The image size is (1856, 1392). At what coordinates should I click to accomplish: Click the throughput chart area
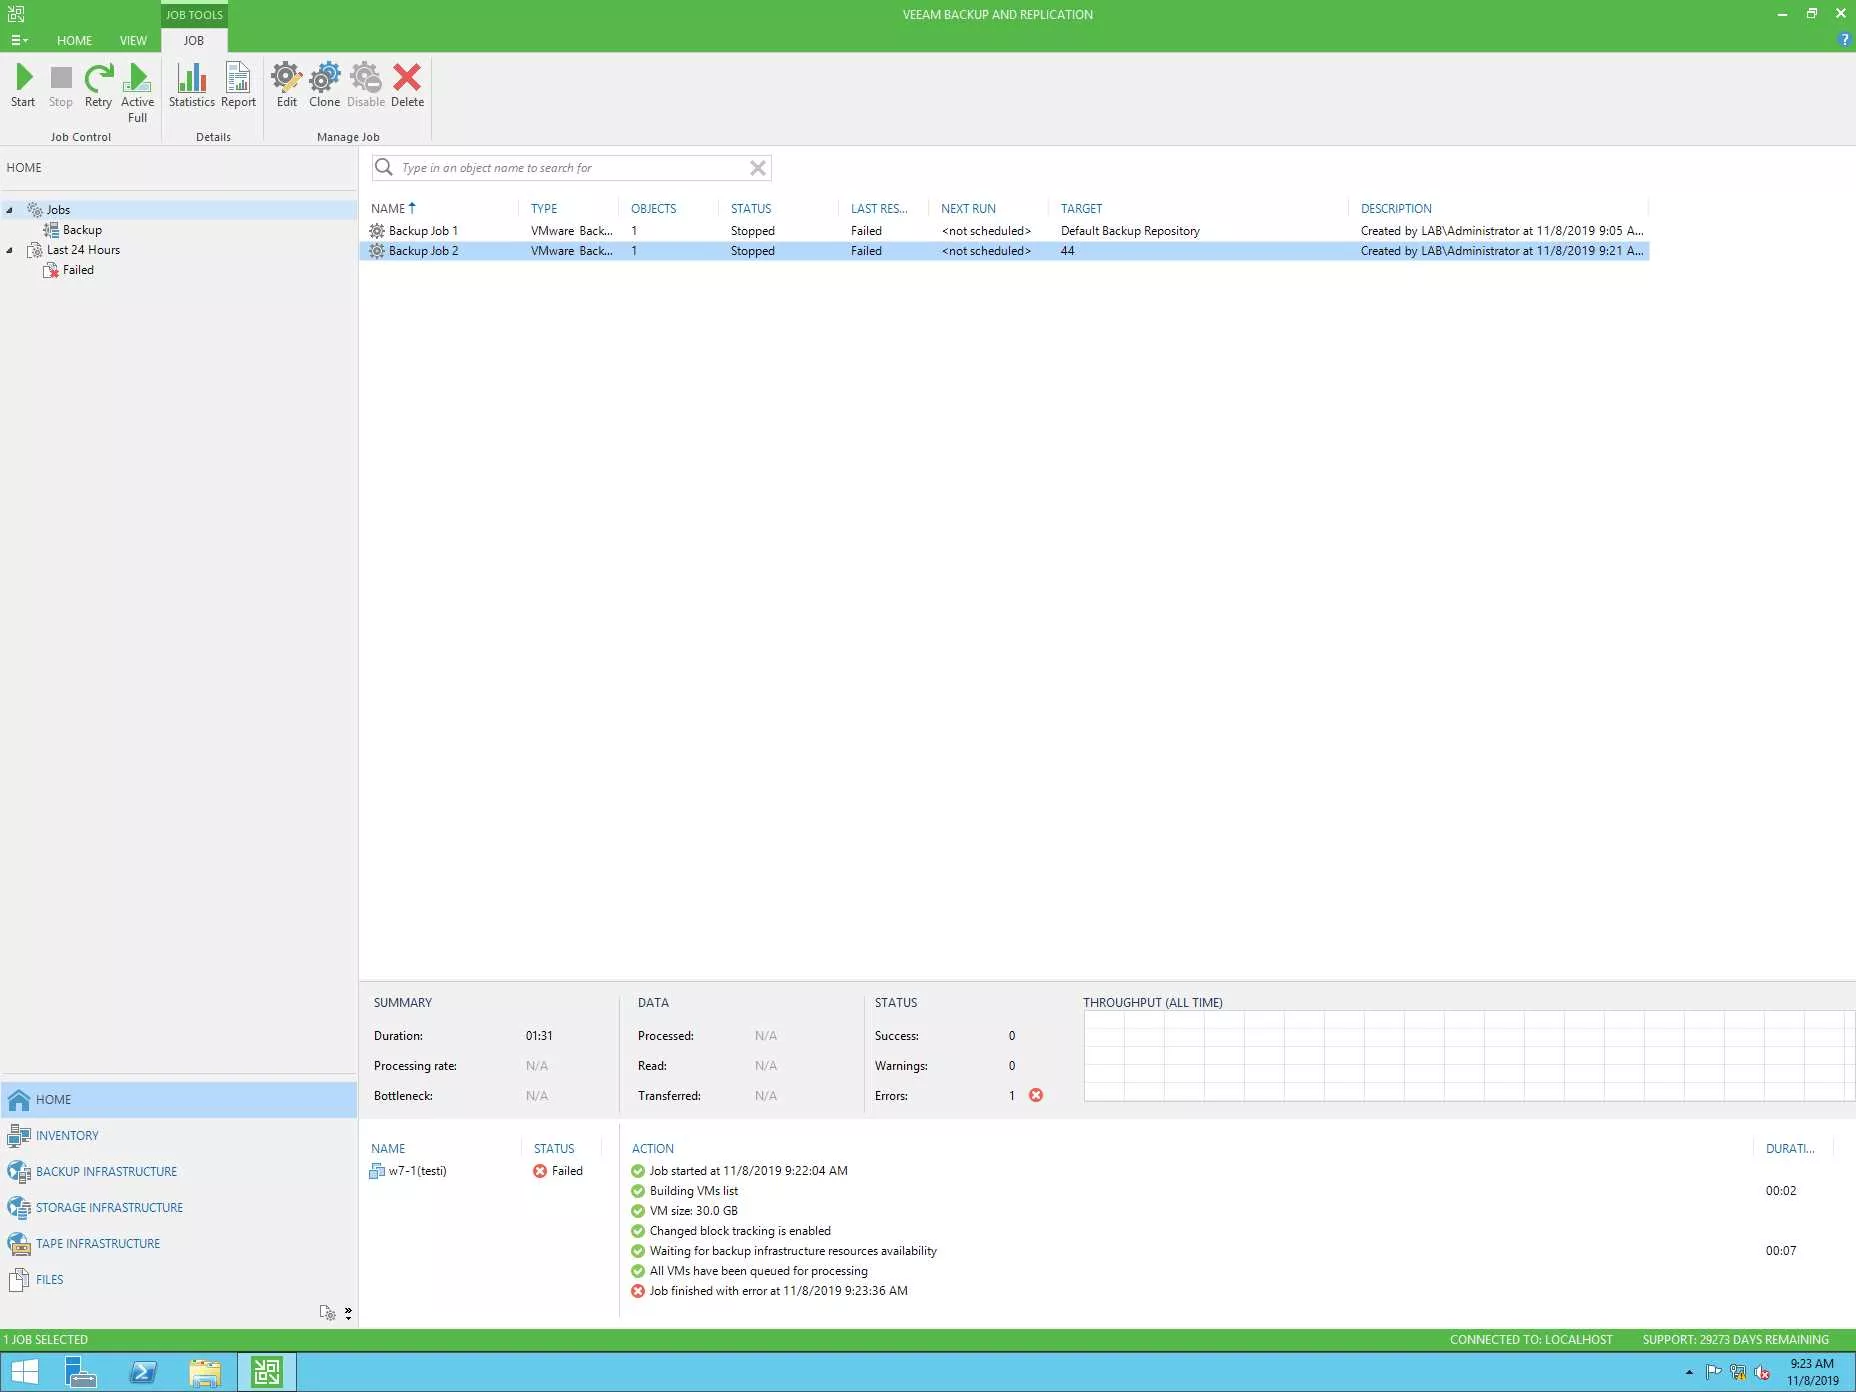pos(1468,1056)
